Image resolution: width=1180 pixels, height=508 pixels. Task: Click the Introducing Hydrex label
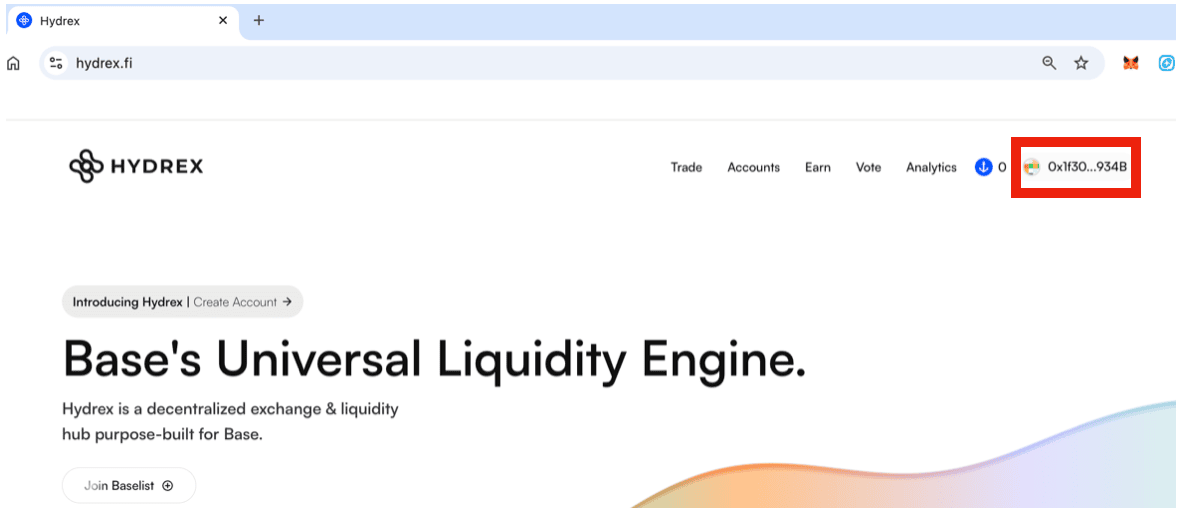(x=127, y=302)
